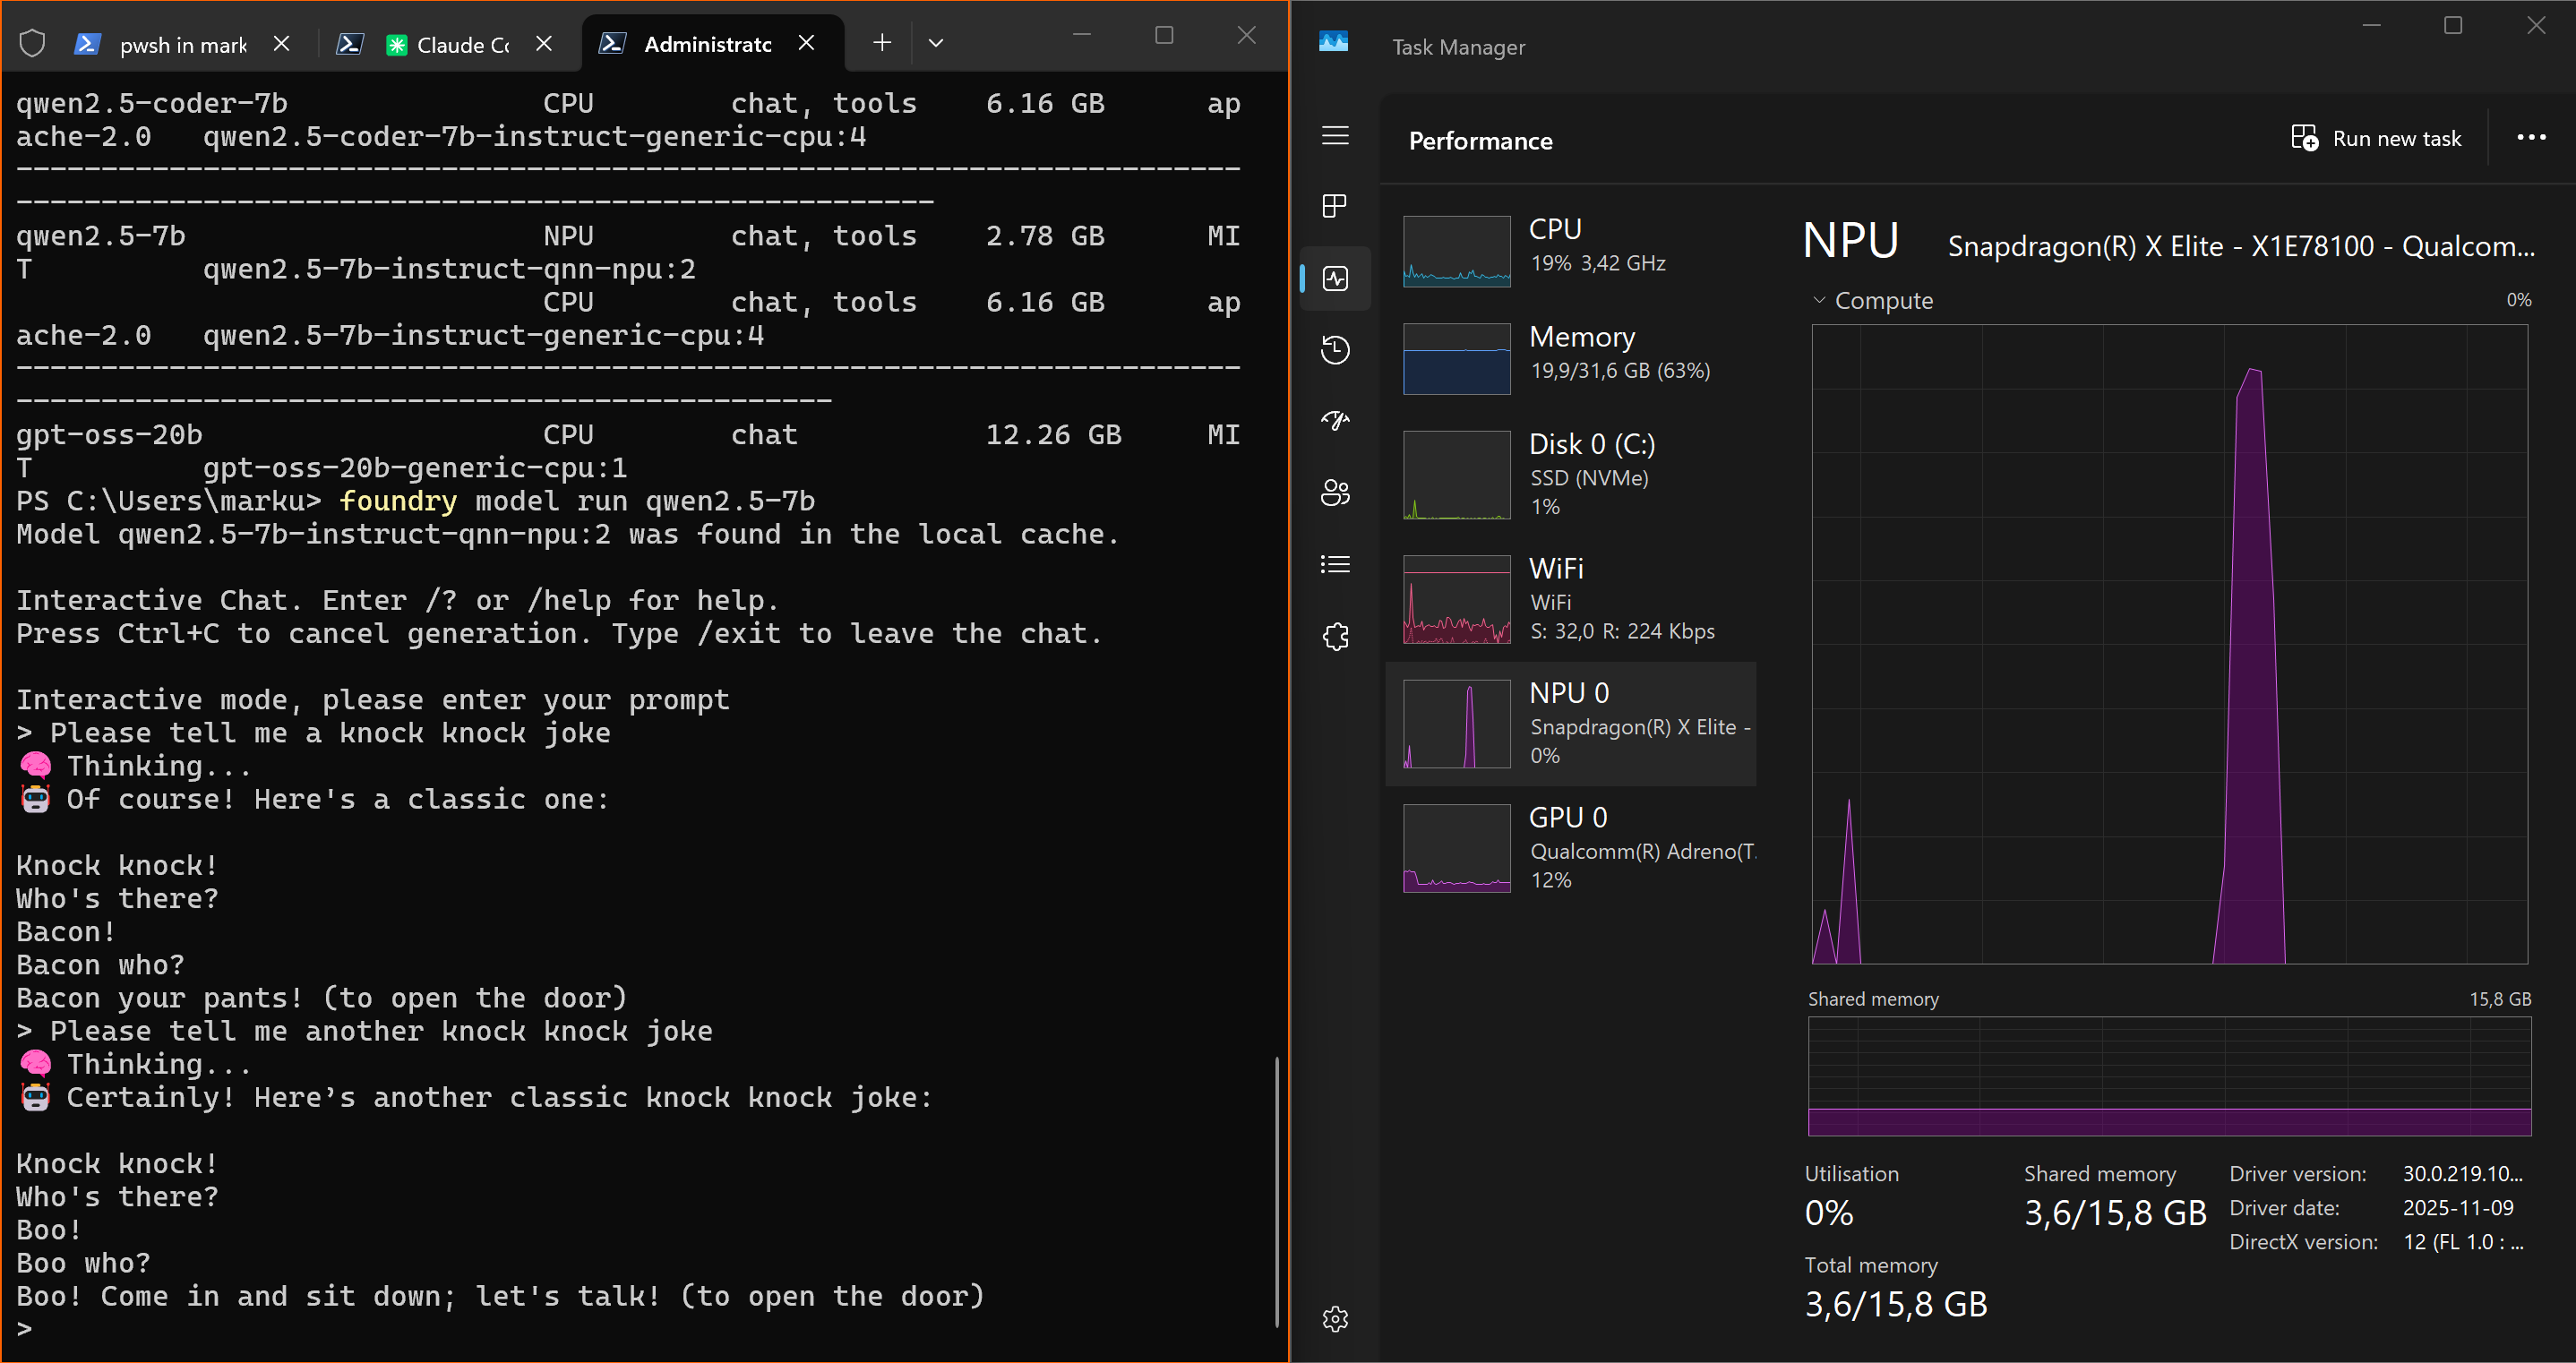
Task: Open the App history page icon
Action: (1335, 350)
